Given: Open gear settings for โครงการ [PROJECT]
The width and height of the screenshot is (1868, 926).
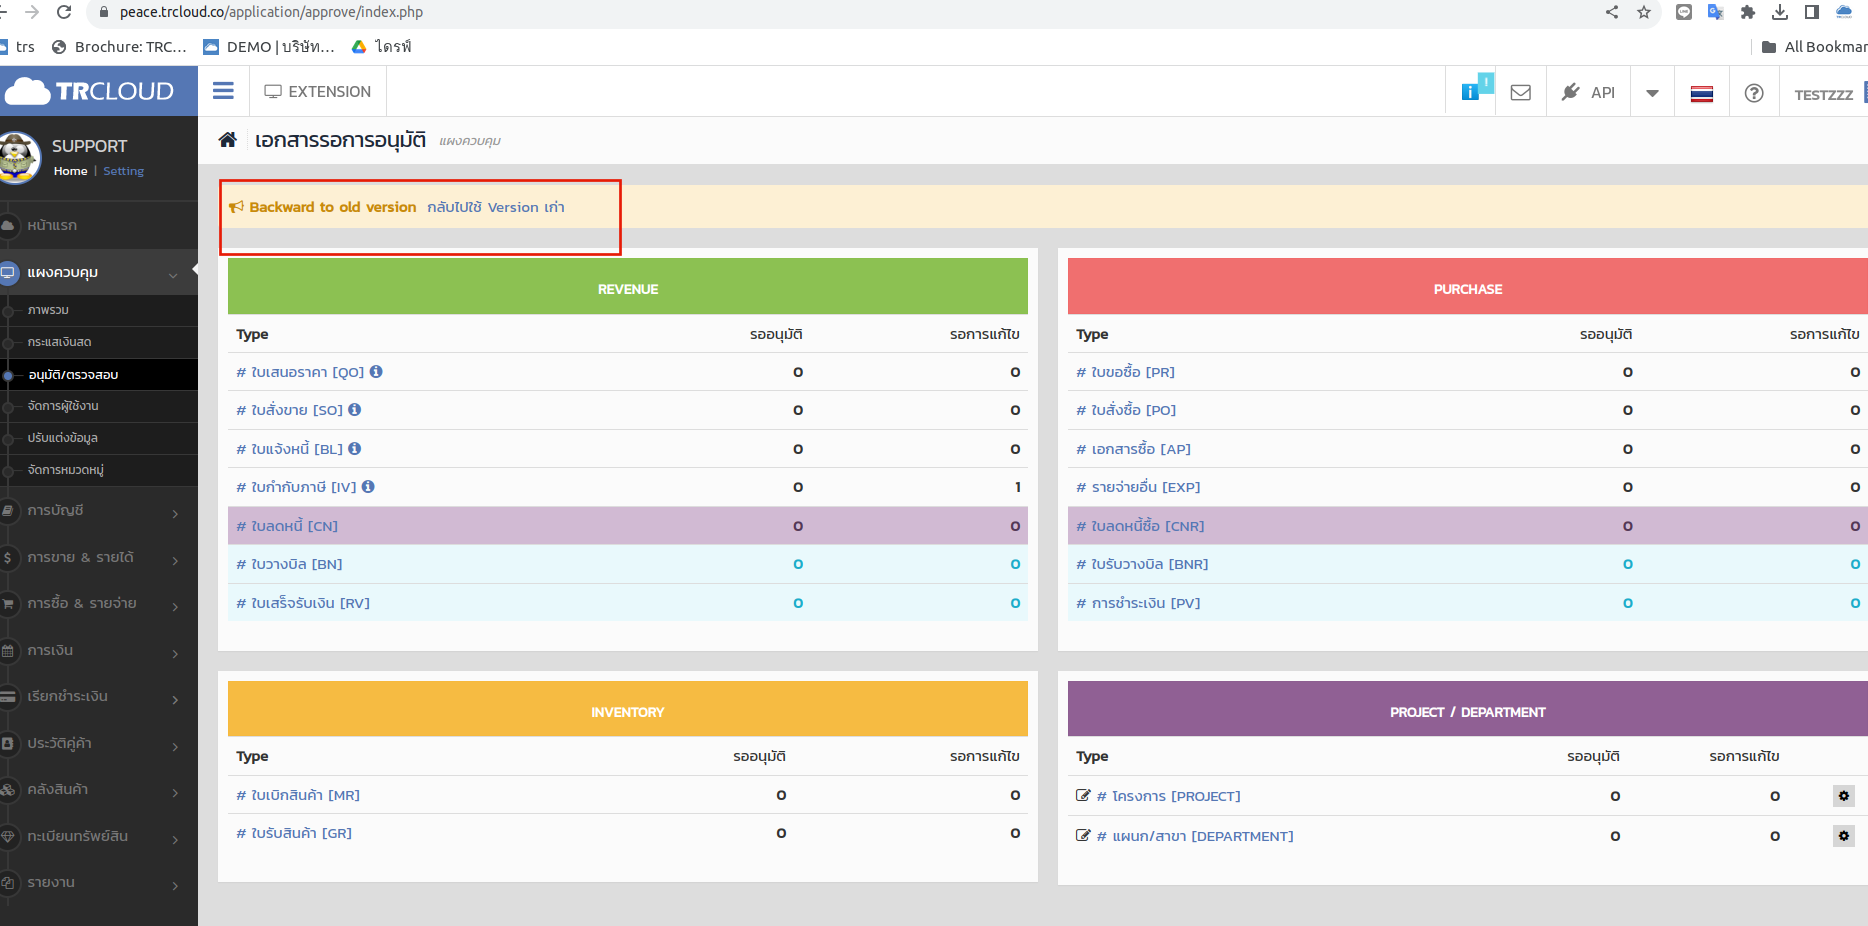Looking at the screenshot, I should coord(1844,795).
